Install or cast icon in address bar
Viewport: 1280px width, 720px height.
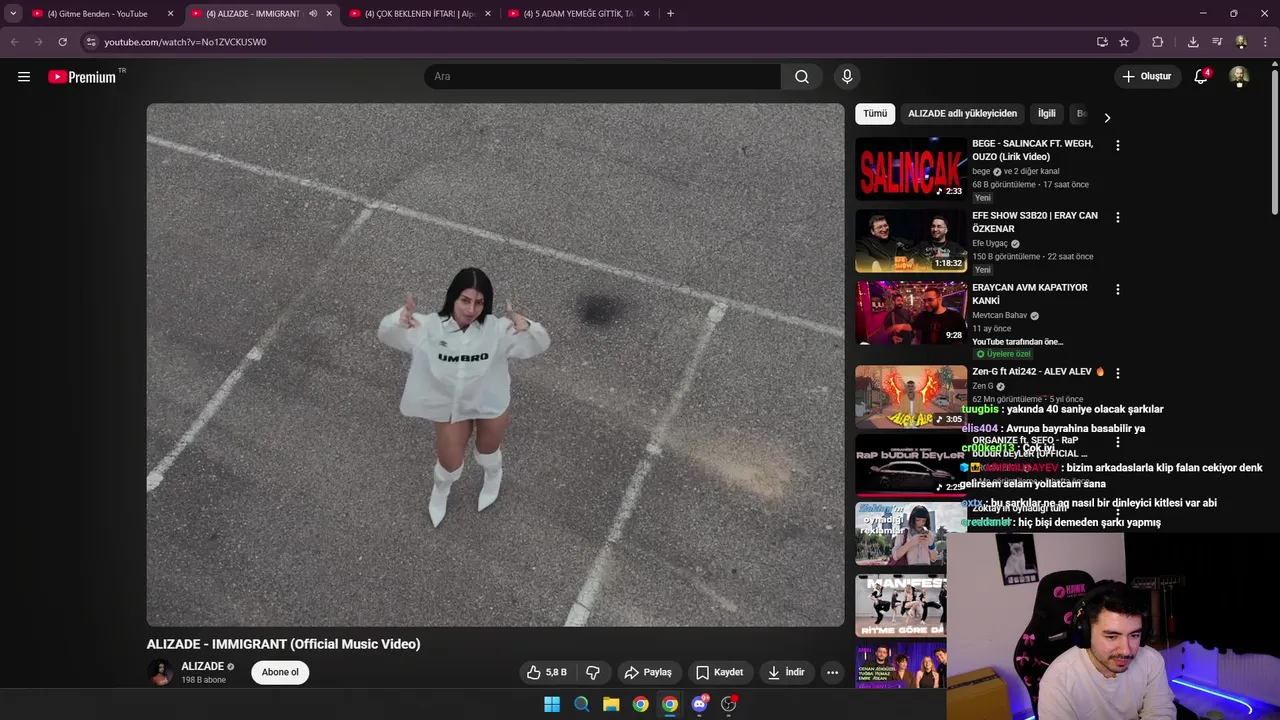1102,42
